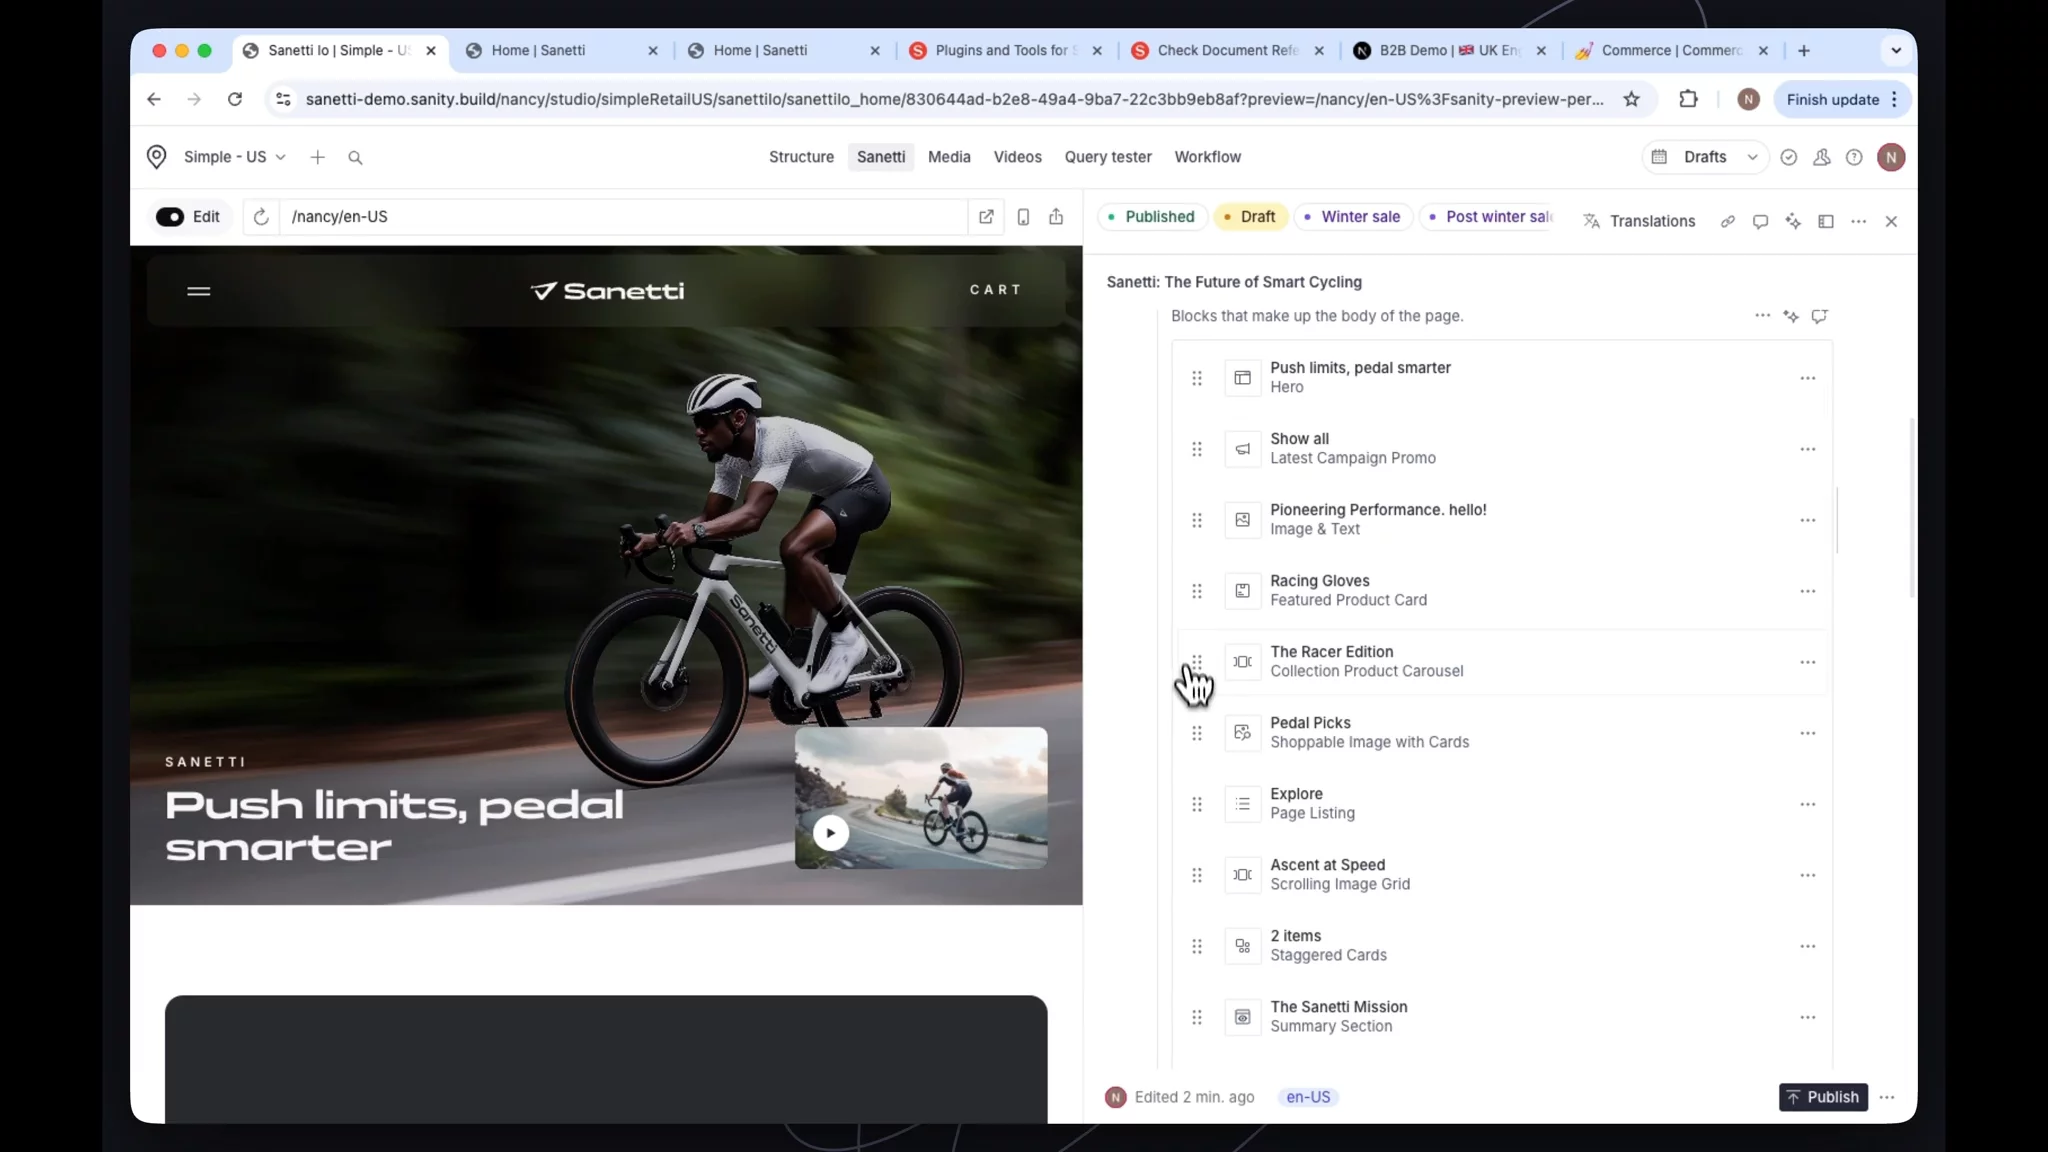This screenshot has width=2048, height=1152.
Task: Copy document link via link icon
Action: point(1727,221)
